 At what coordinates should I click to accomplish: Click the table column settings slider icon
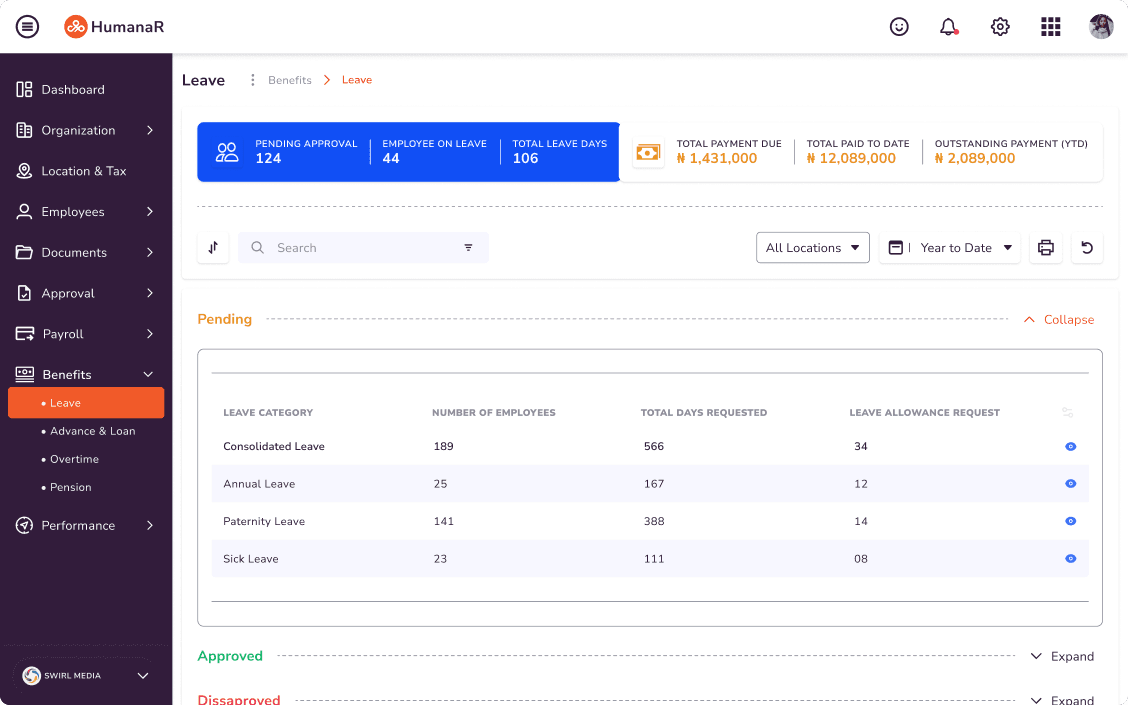[1068, 412]
